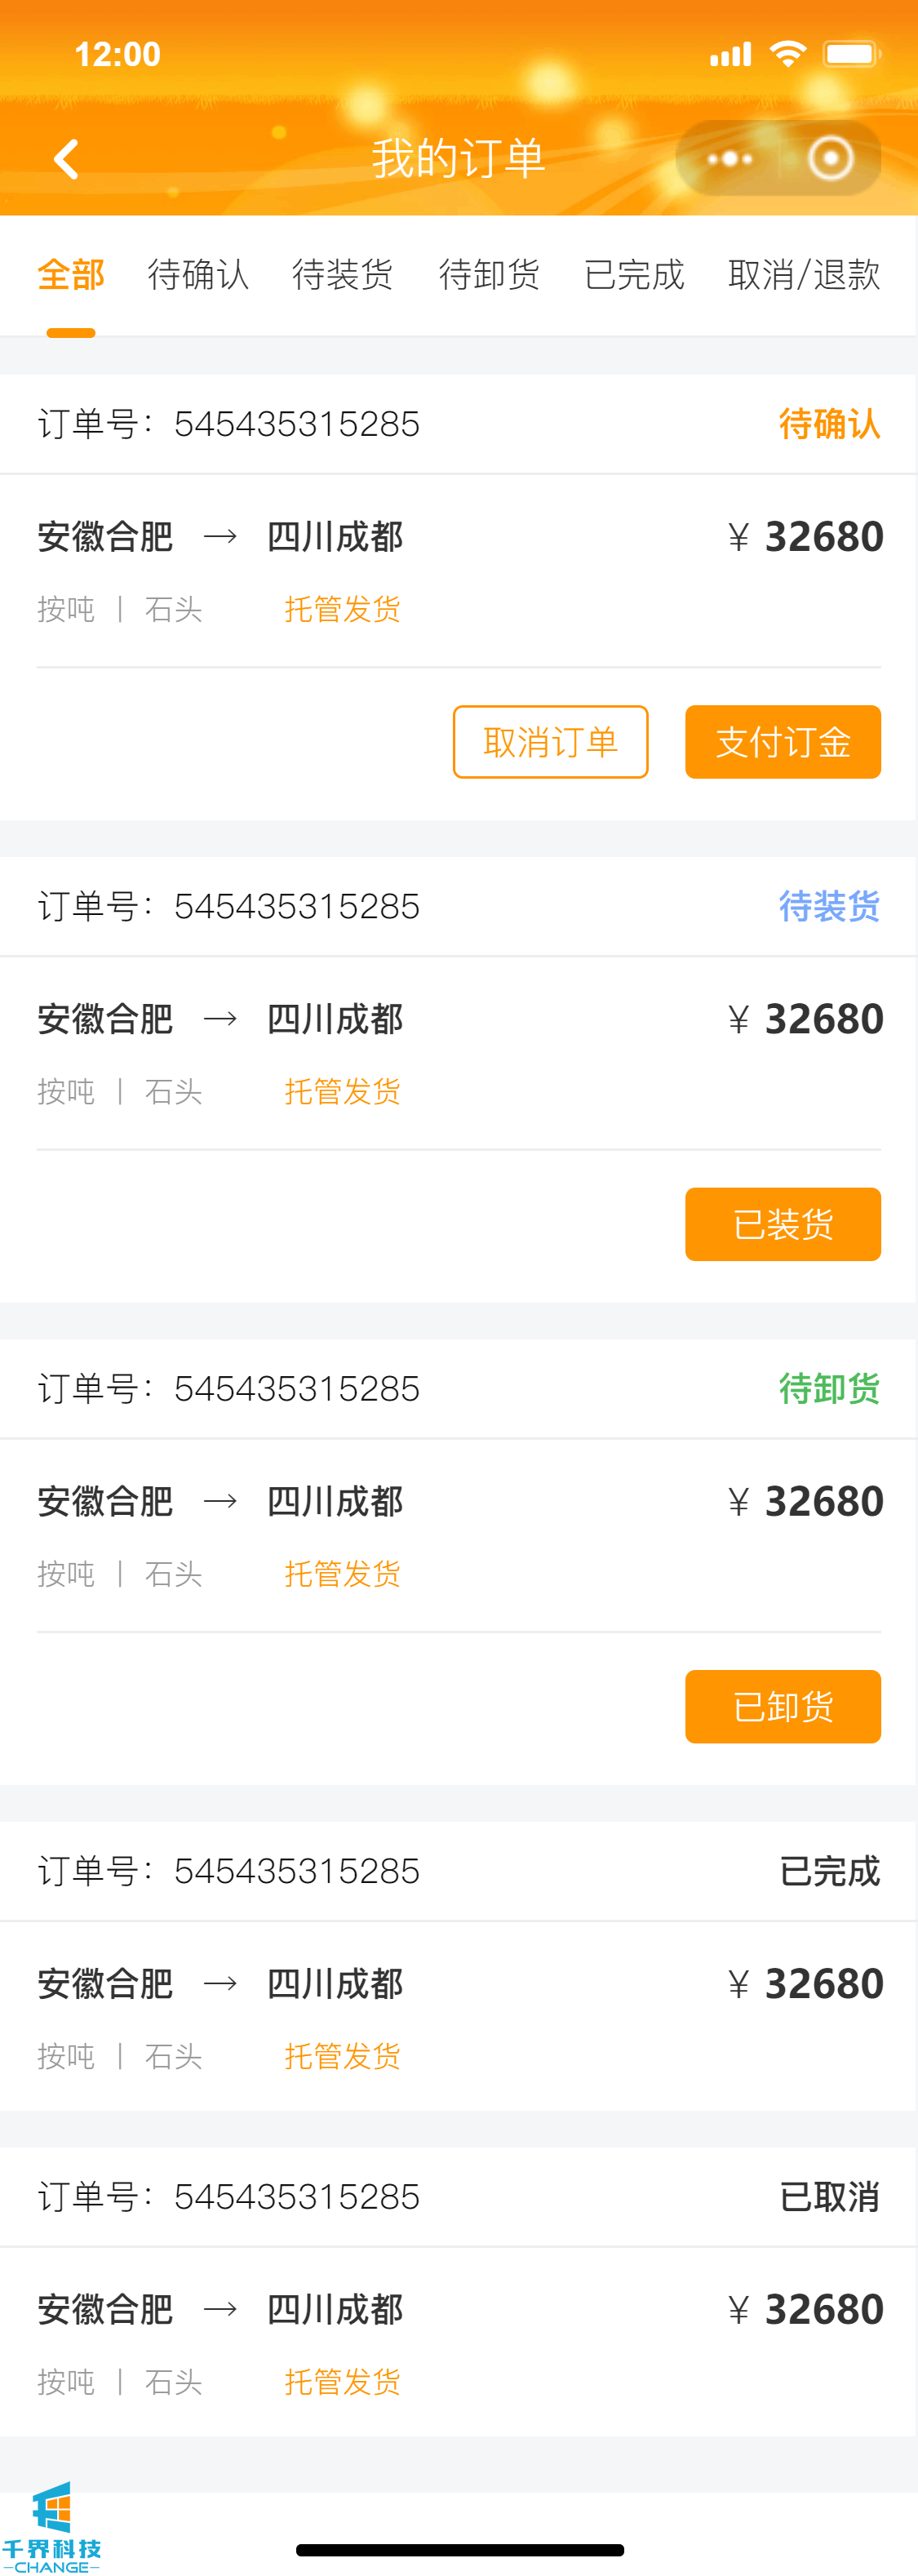Tap the battery status icon
This screenshot has height=2576, width=918.
tap(851, 54)
